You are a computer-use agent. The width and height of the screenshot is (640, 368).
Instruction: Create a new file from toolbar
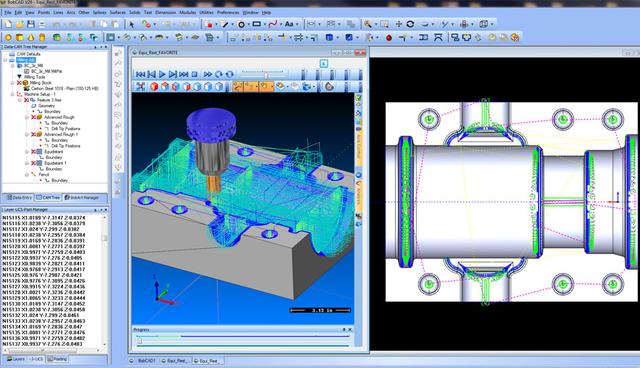[8, 24]
